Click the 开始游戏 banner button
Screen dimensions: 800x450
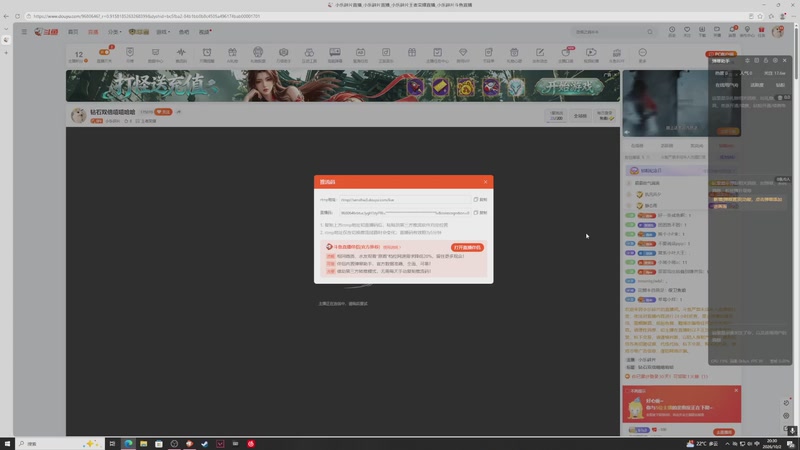click(x=569, y=87)
